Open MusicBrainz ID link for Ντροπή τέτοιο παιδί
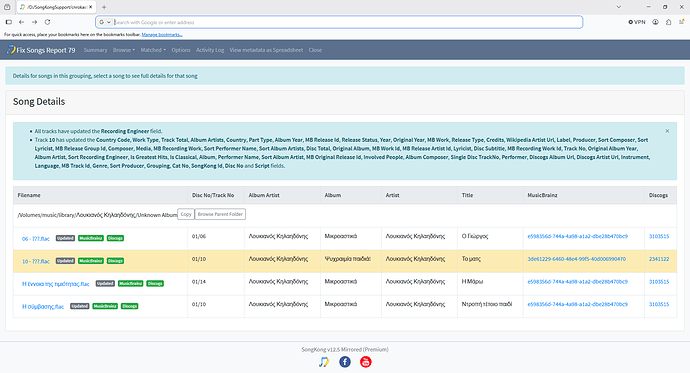690x373 pixels. [577, 304]
